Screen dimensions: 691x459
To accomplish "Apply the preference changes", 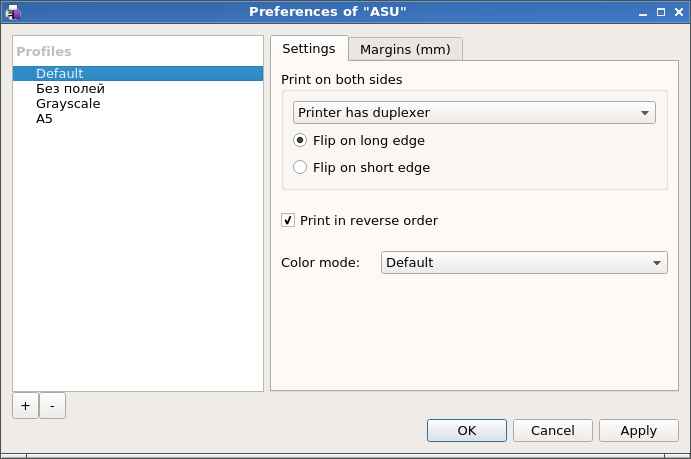I will click(638, 431).
